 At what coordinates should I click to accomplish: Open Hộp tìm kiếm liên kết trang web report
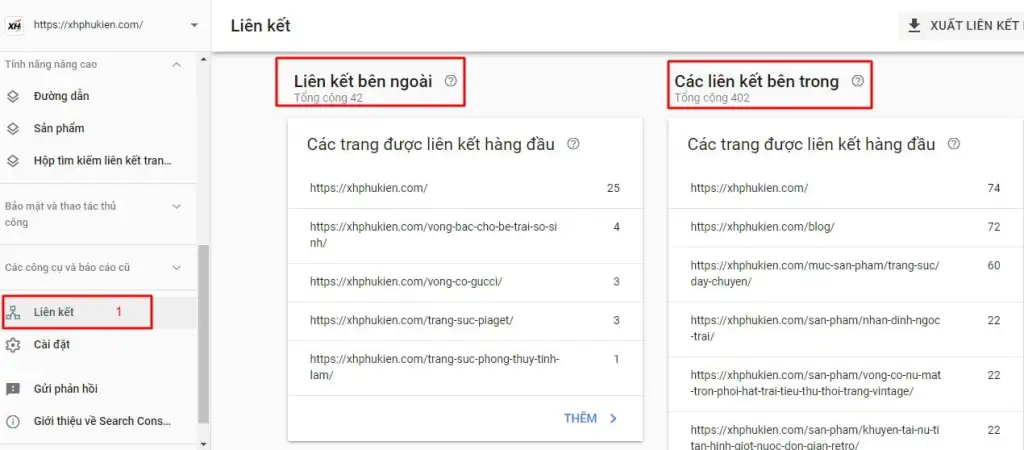click(102, 161)
